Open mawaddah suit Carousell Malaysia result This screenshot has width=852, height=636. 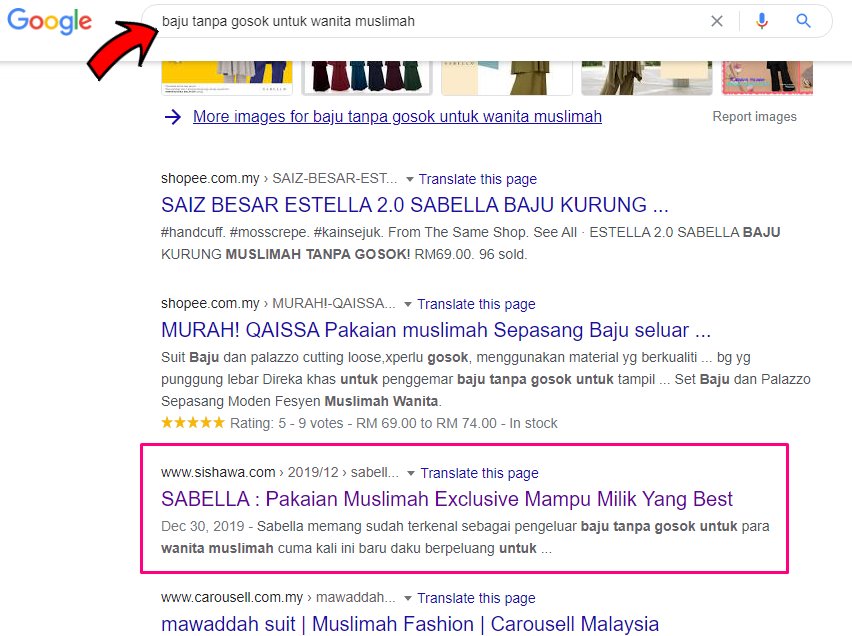(410, 624)
